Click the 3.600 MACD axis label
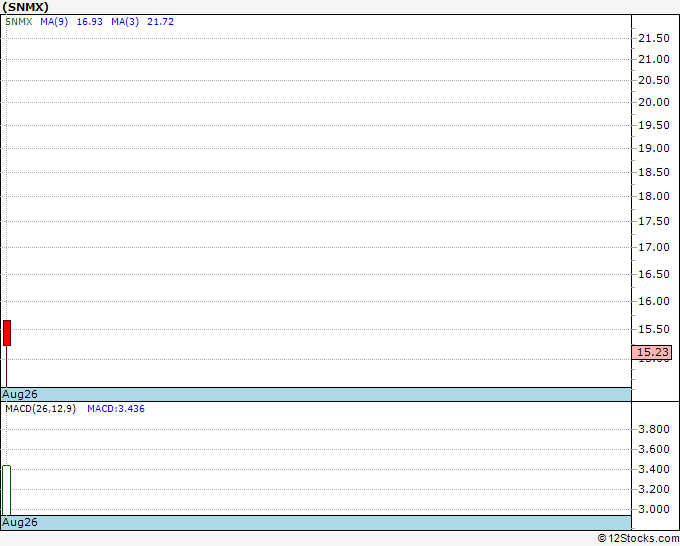 654,449
